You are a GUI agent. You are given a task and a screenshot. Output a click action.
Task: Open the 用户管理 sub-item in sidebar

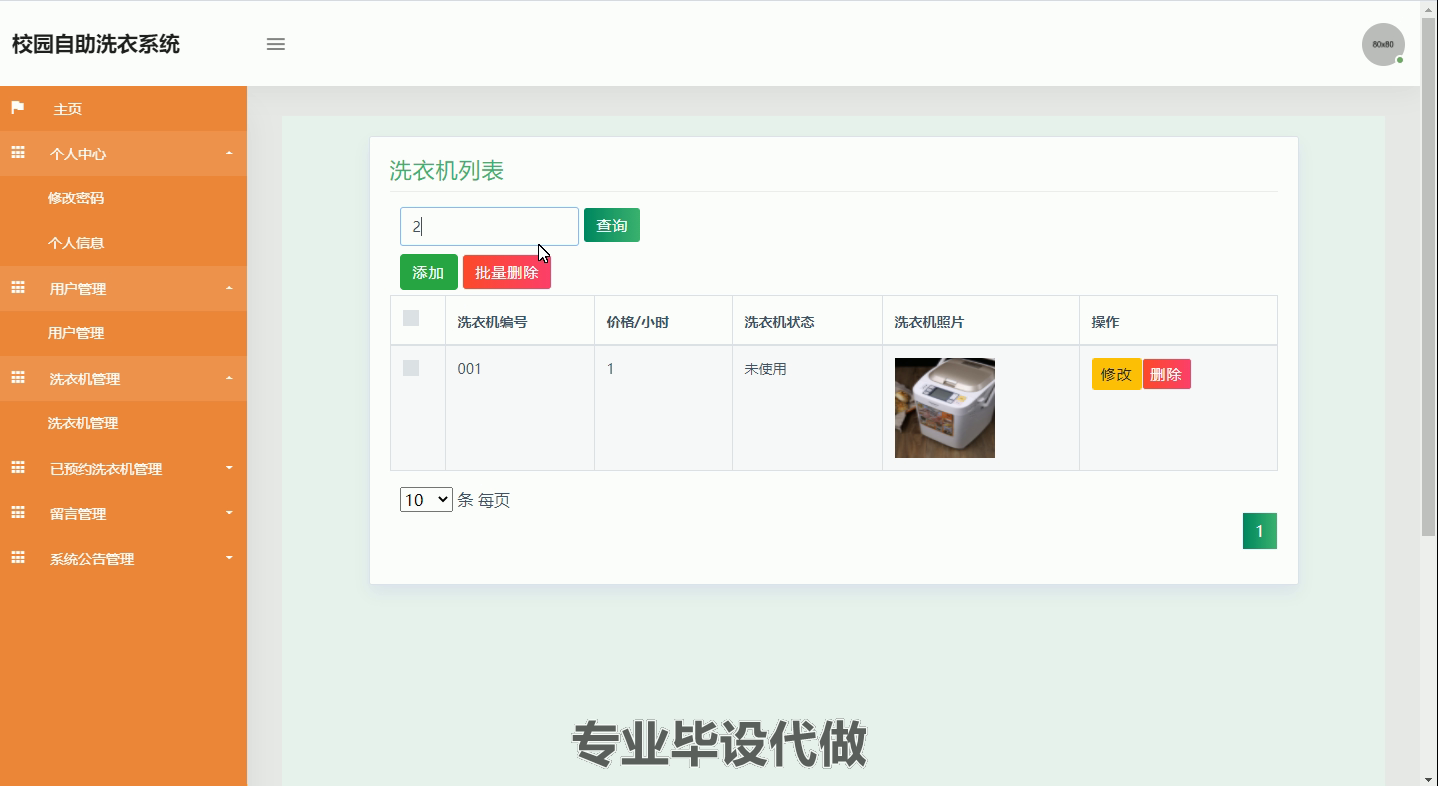pos(76,333)
